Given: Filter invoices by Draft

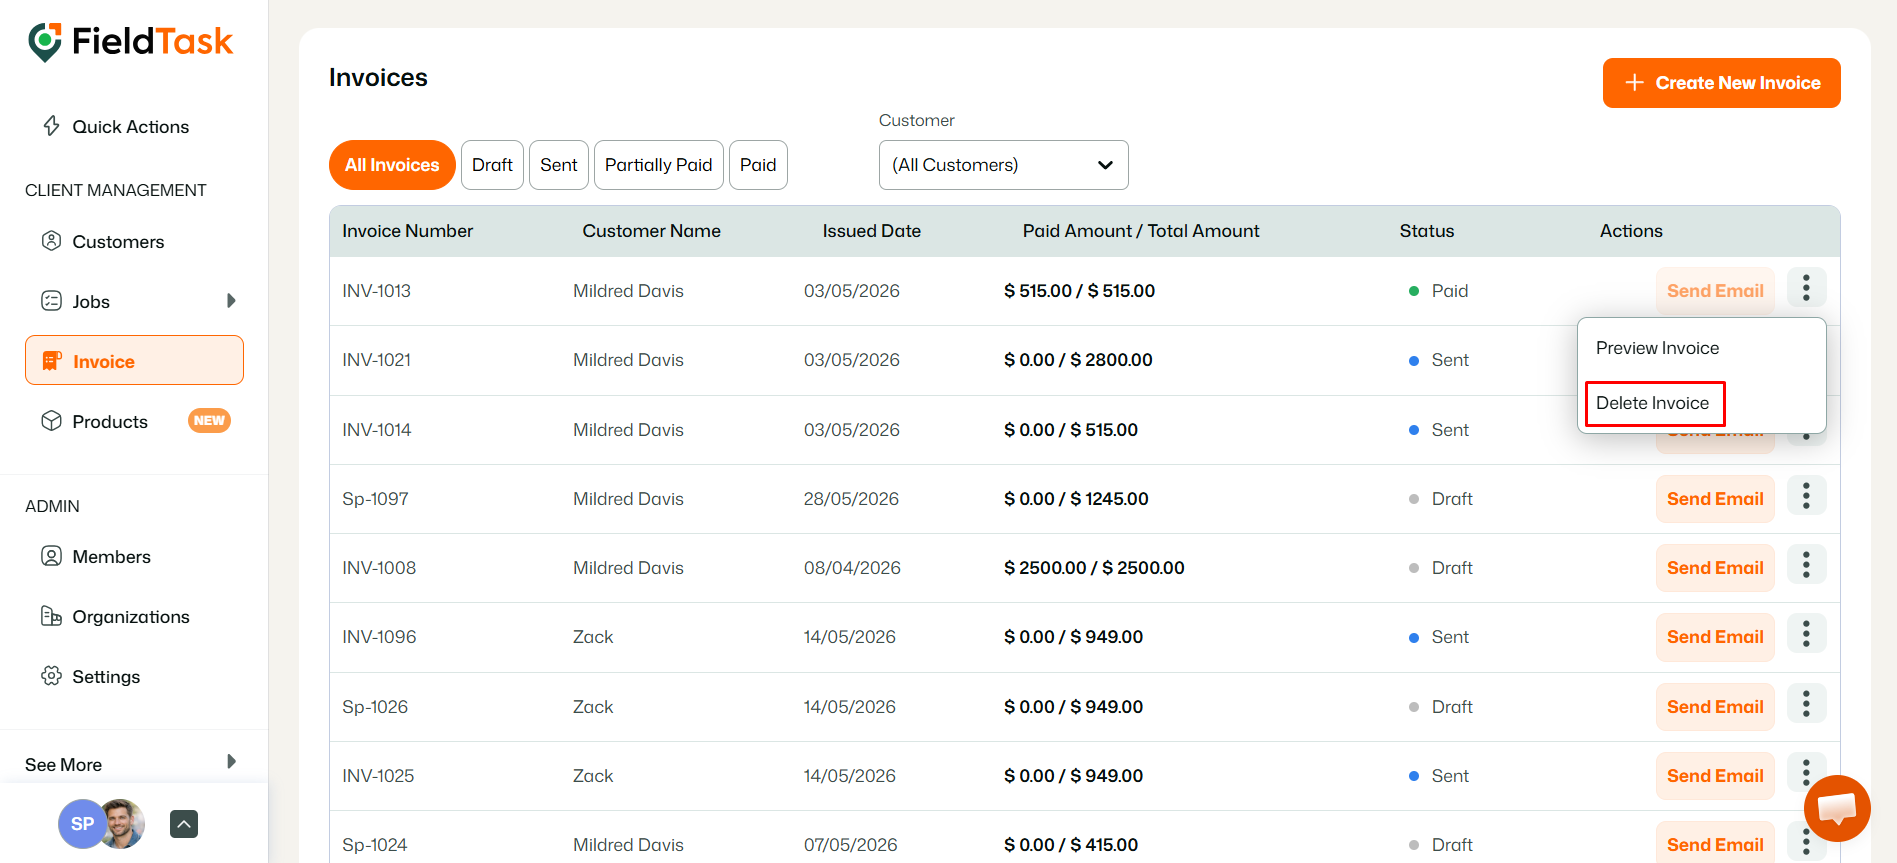Looking at the screenshot, I should 492,165.
